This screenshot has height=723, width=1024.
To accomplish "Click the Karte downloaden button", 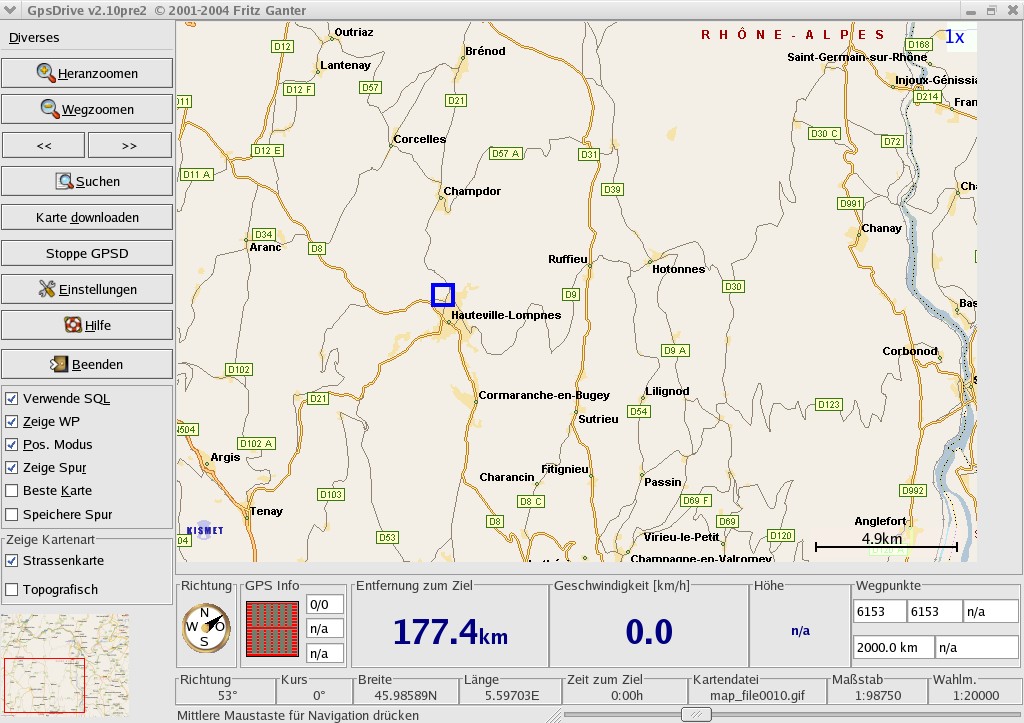I will pos(87,217).
